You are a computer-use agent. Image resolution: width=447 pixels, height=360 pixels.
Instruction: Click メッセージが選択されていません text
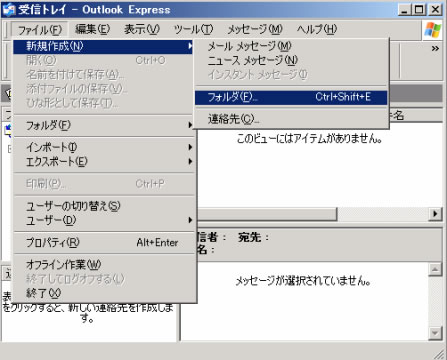click(x=303, y=281)
